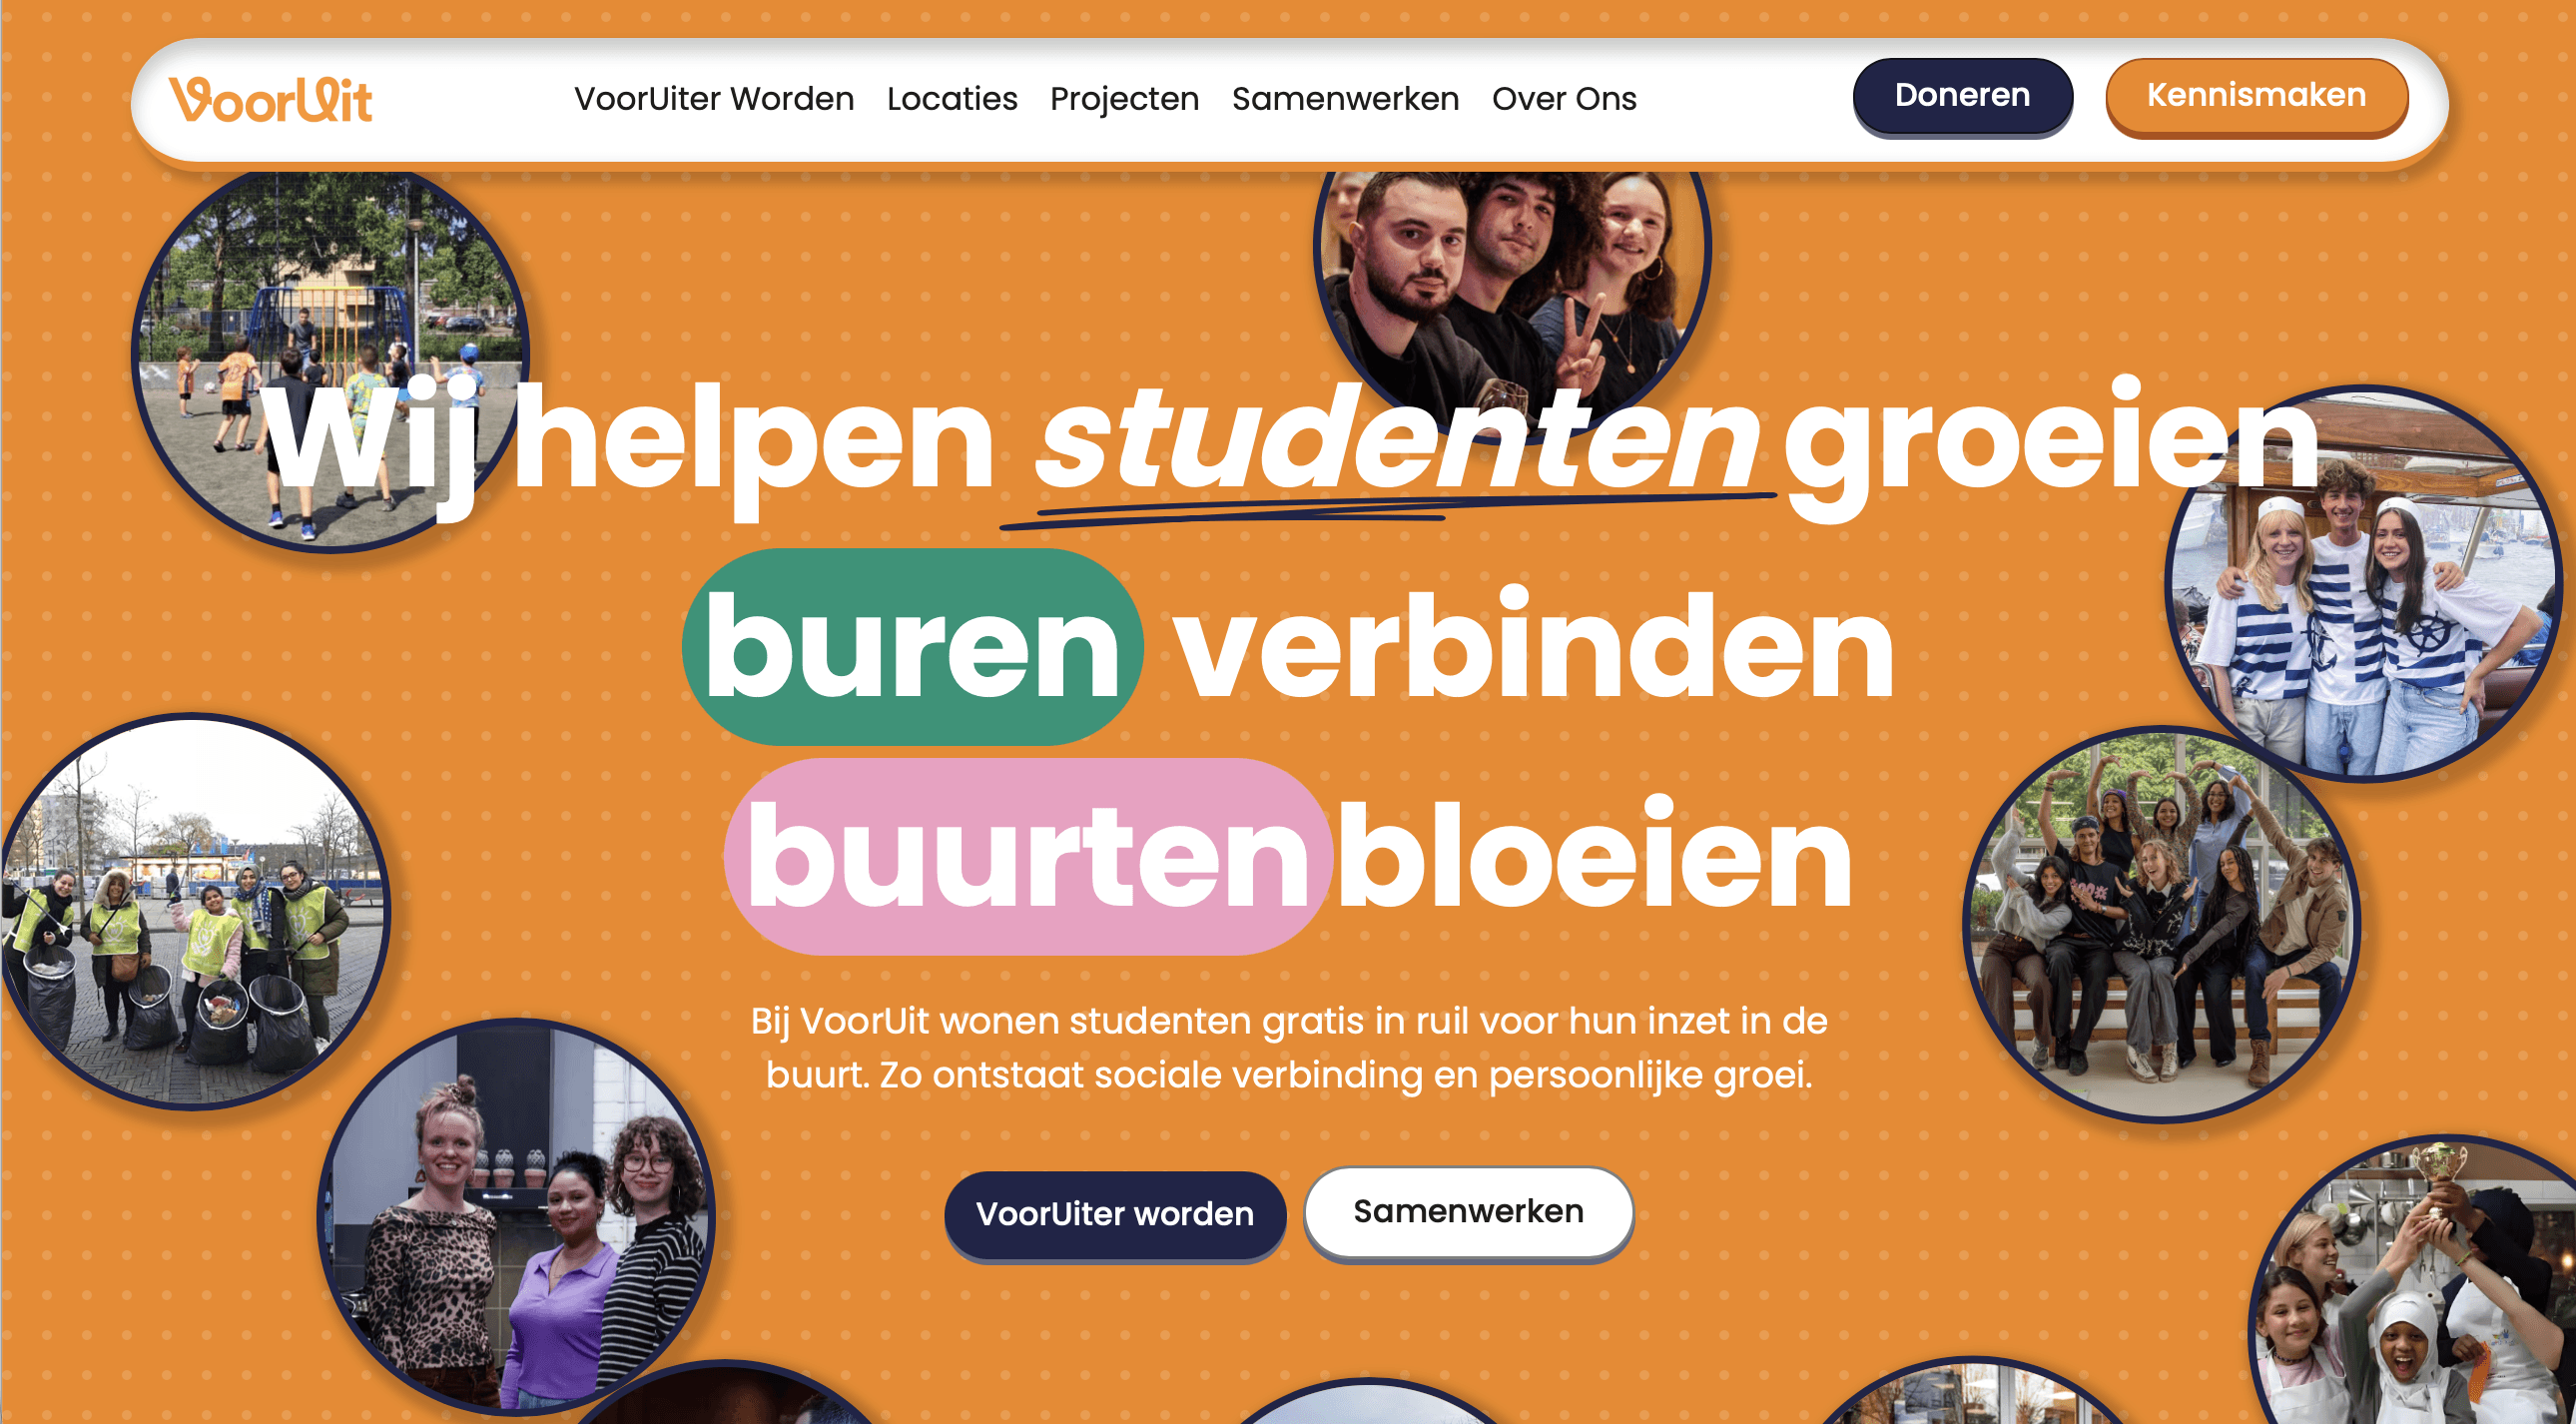Screen dimensions: 2576x1424
Task: Open the litter cleanup volunteers photo
Action: tap(192, 911)
